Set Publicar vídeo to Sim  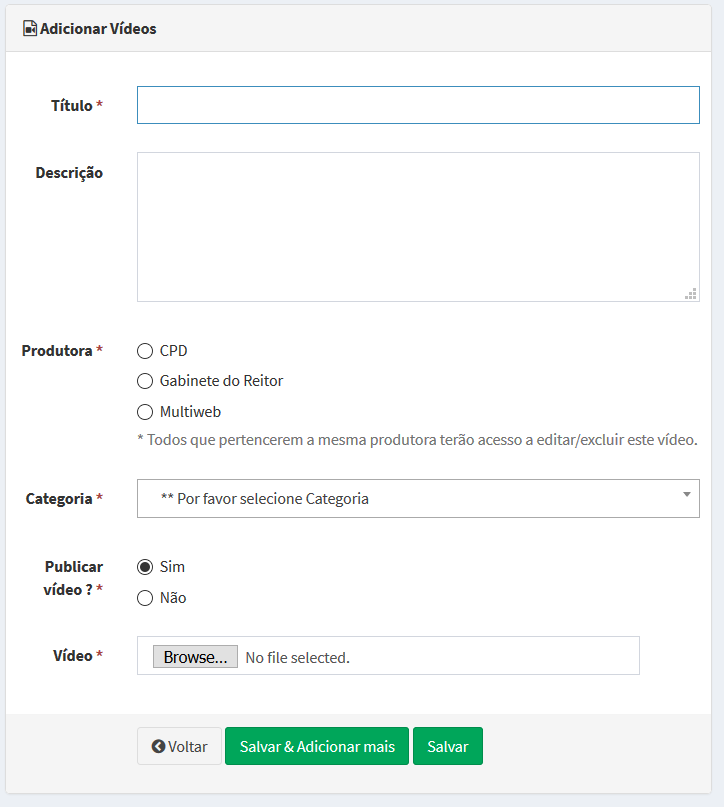click(x=145, y=567)
